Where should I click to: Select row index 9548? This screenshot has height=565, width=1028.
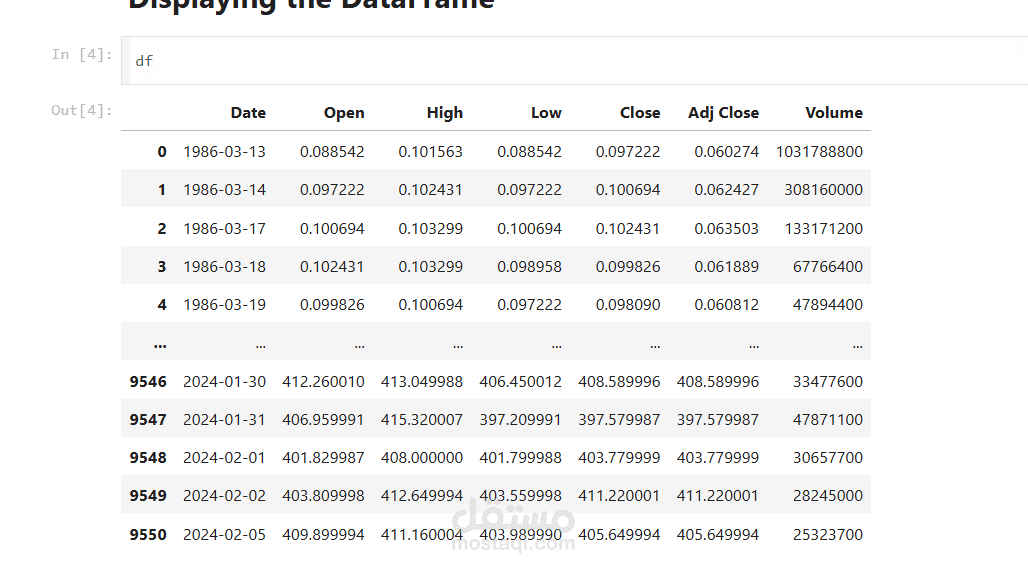point(148,458)
